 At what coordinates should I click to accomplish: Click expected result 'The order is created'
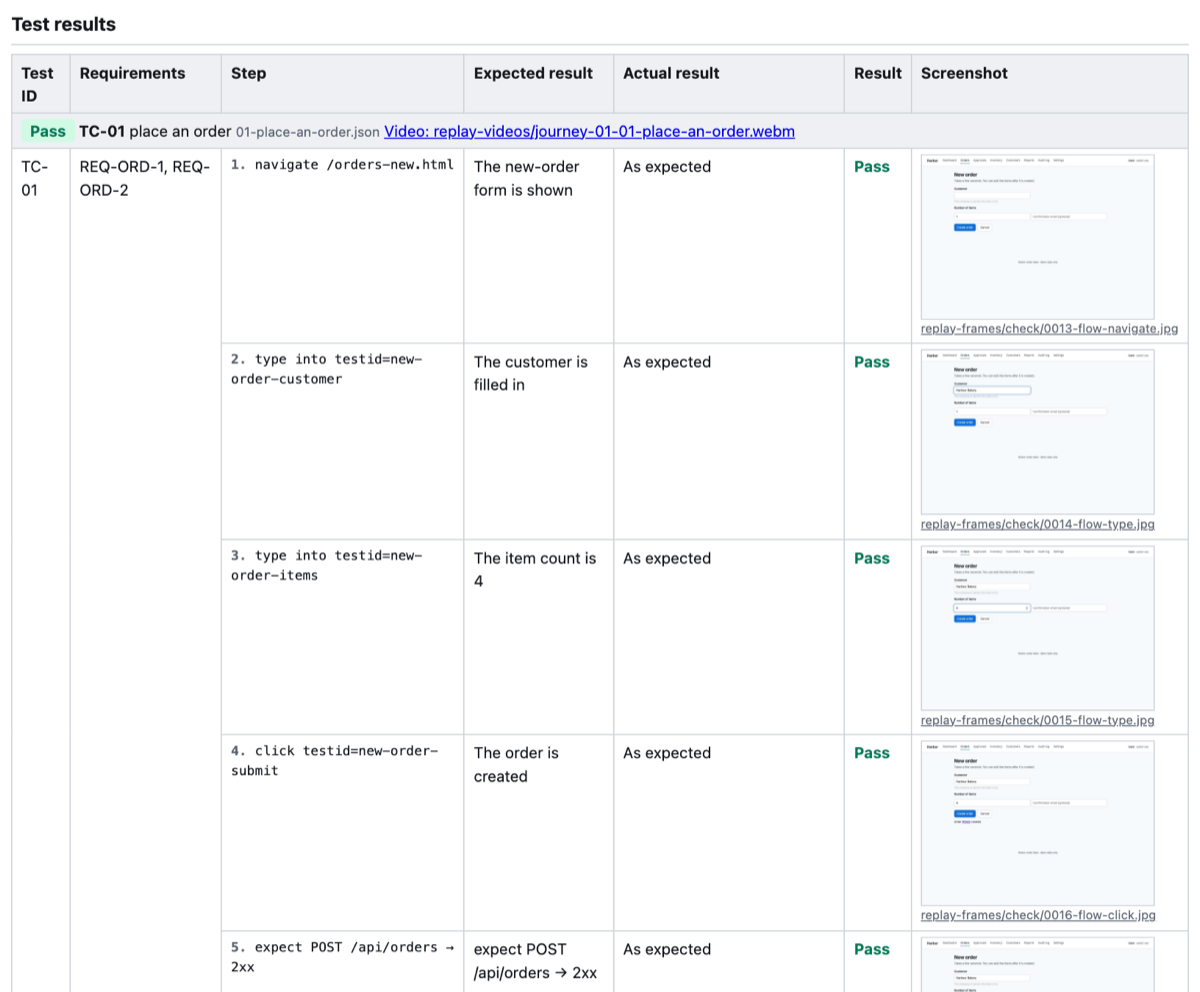click(x=516, y=764)
